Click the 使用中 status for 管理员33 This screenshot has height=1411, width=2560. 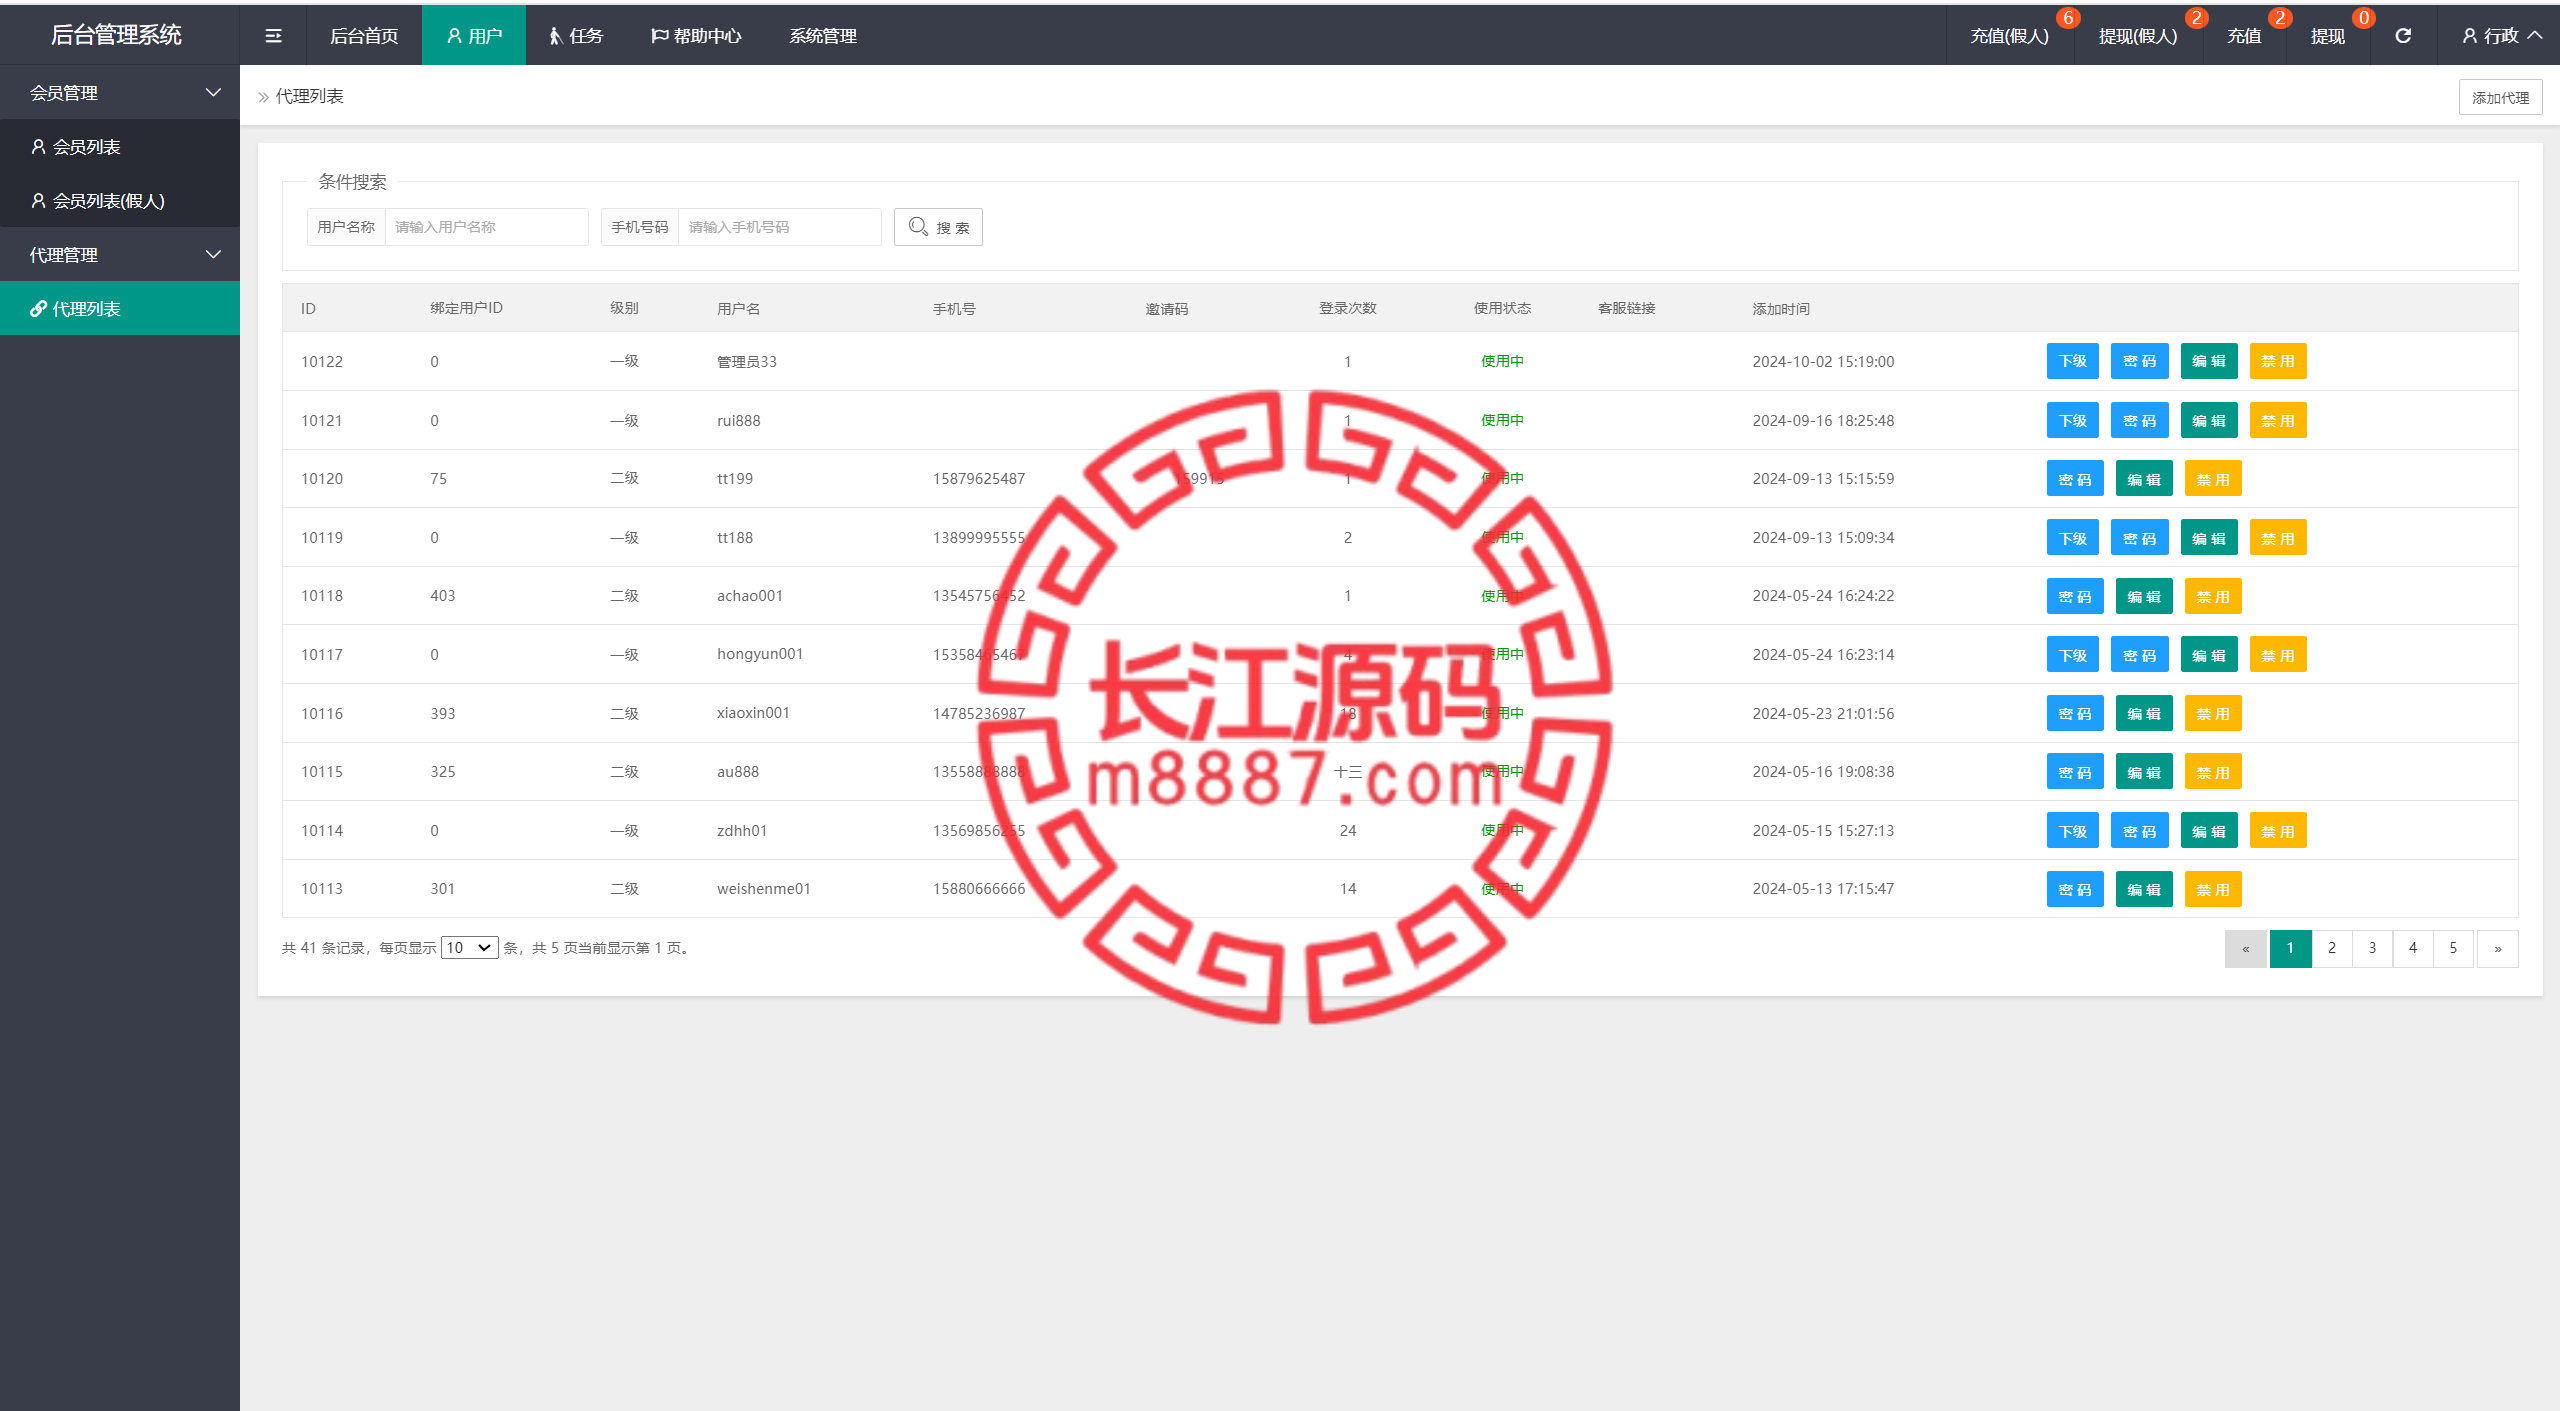[x=1502, y=361]
